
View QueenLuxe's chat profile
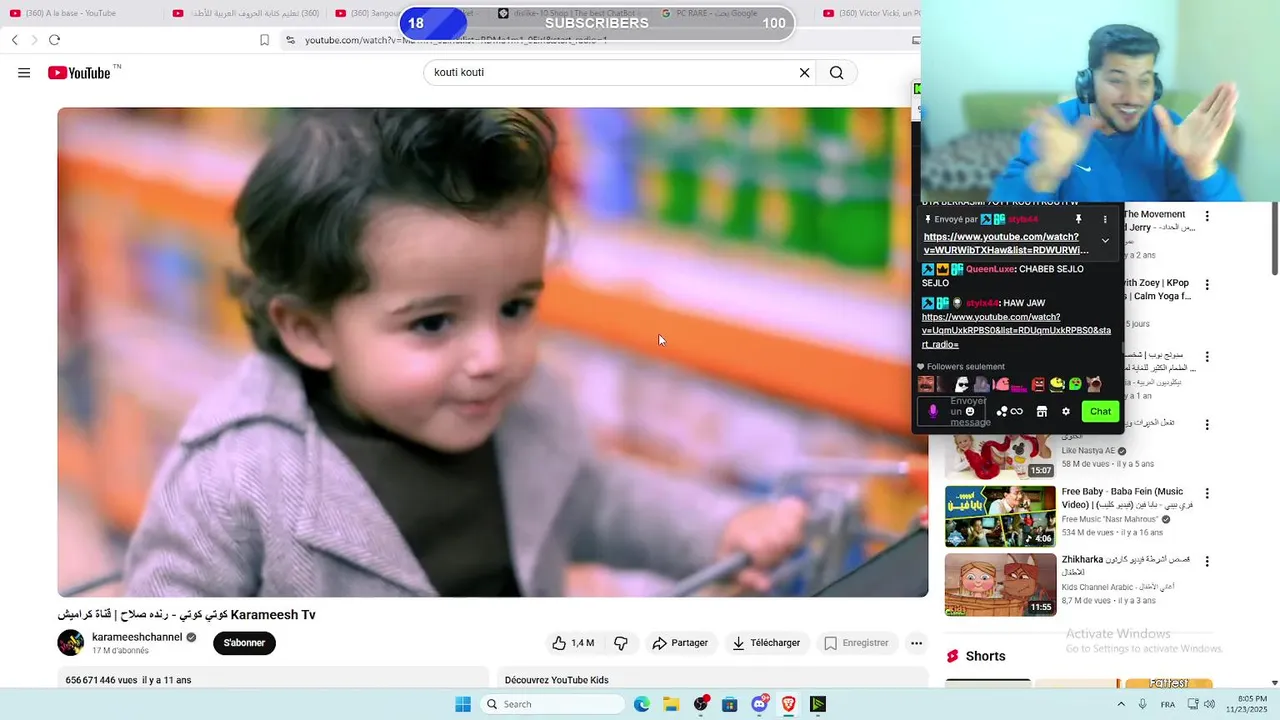tap(991, 269)
